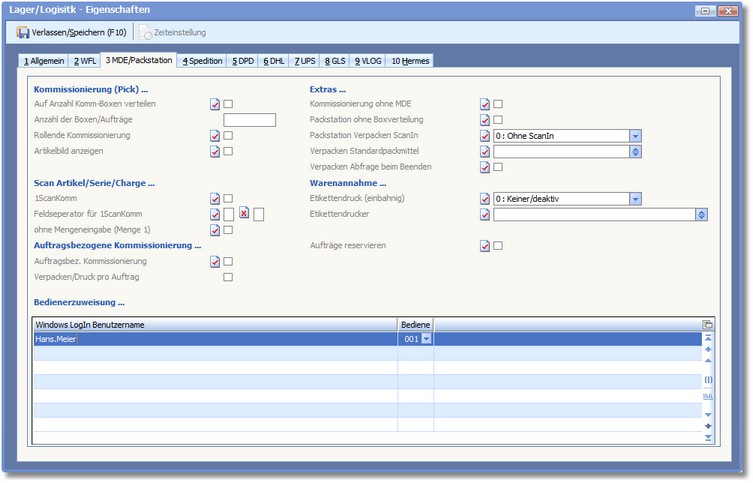Open the Packstation Verpacken ScanIn dropdown
The image size is (753, 483).
coord(635,136)
